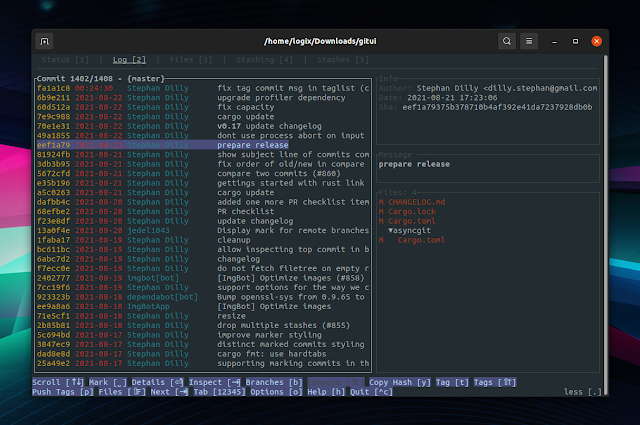Click the Push Tags [p] command
Screen dimensions: 640x425
pos(63,392)
